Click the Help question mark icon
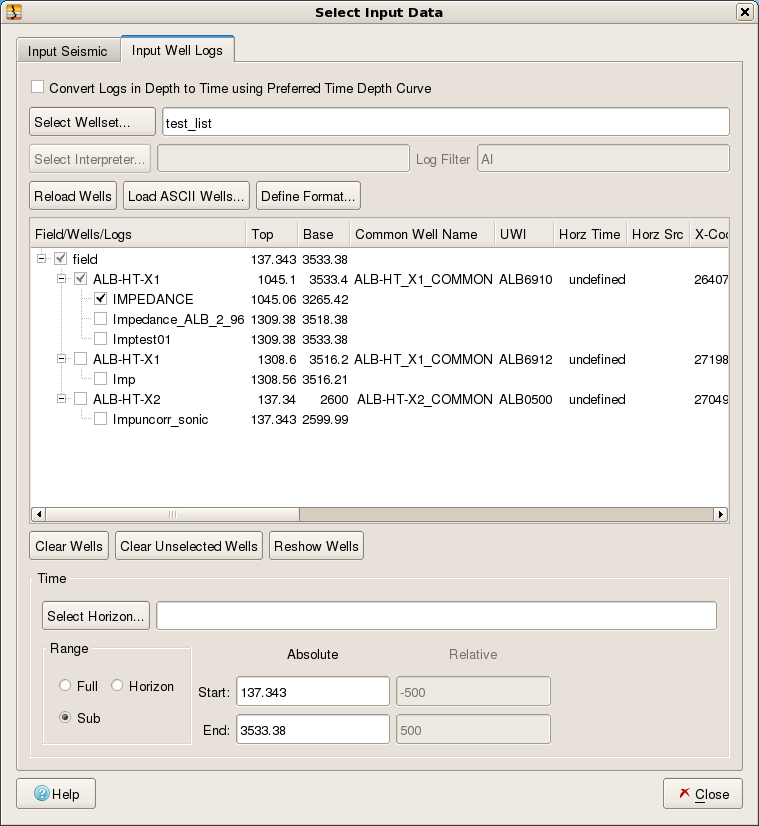 42,793
